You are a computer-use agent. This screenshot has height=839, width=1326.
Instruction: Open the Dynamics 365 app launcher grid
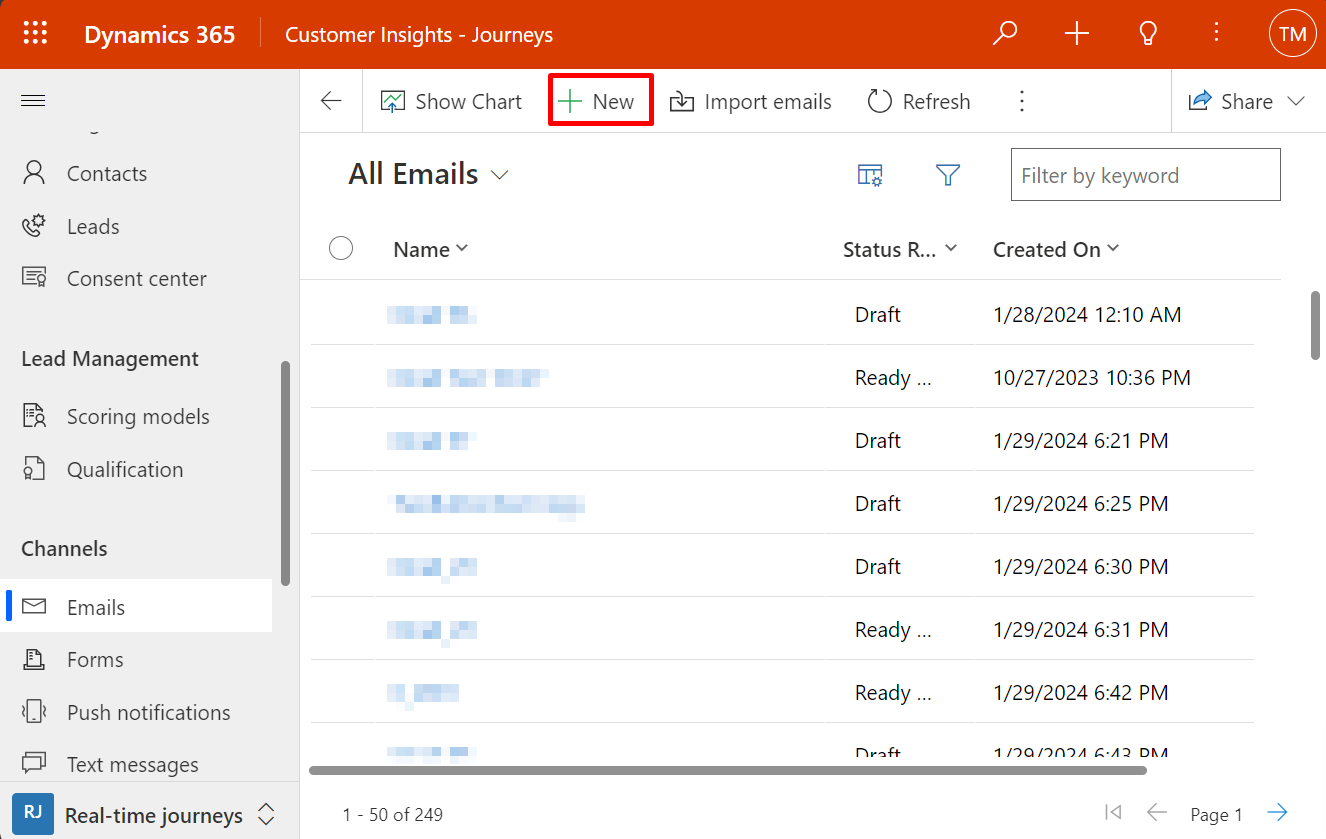pos(35,34)
